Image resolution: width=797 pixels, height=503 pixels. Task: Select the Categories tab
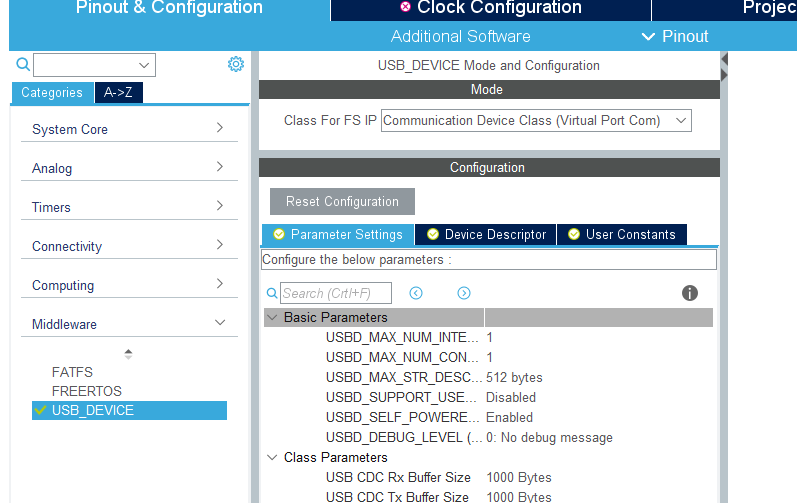tap(52, 92)
